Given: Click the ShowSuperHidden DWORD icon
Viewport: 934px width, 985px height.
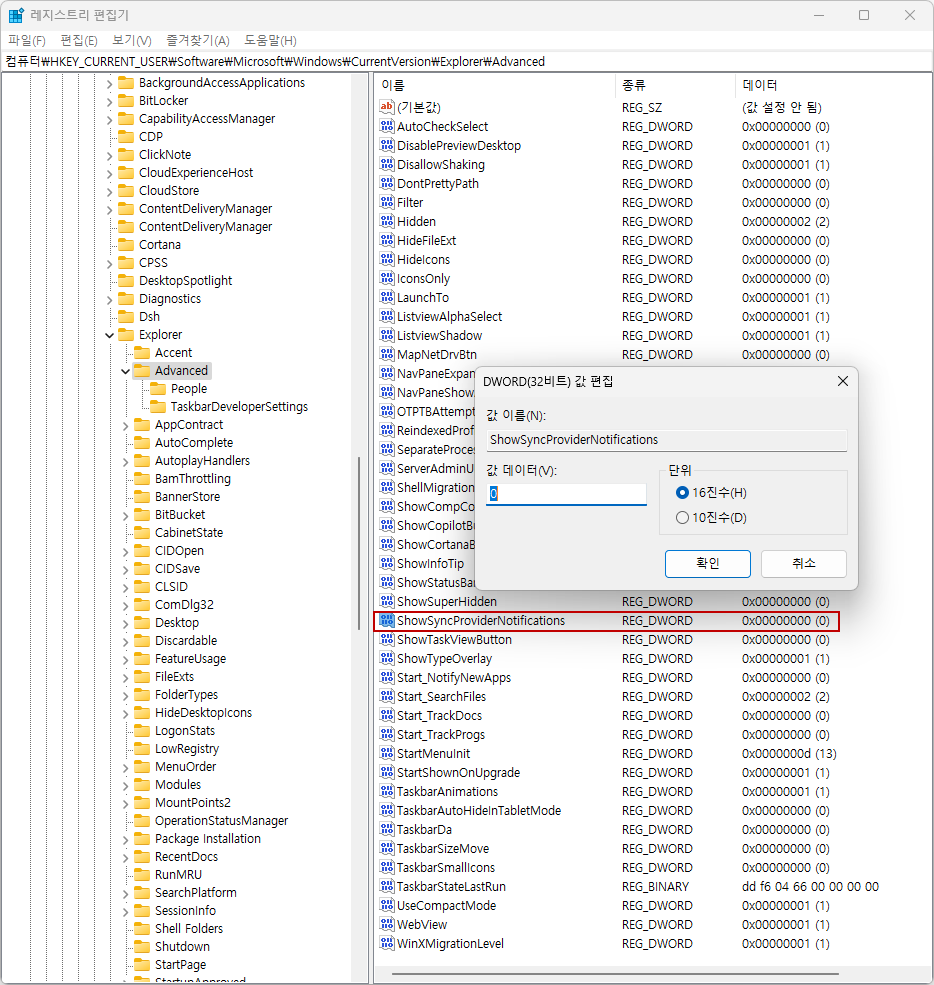Looking at the screenshot, I should pos(387,601).
